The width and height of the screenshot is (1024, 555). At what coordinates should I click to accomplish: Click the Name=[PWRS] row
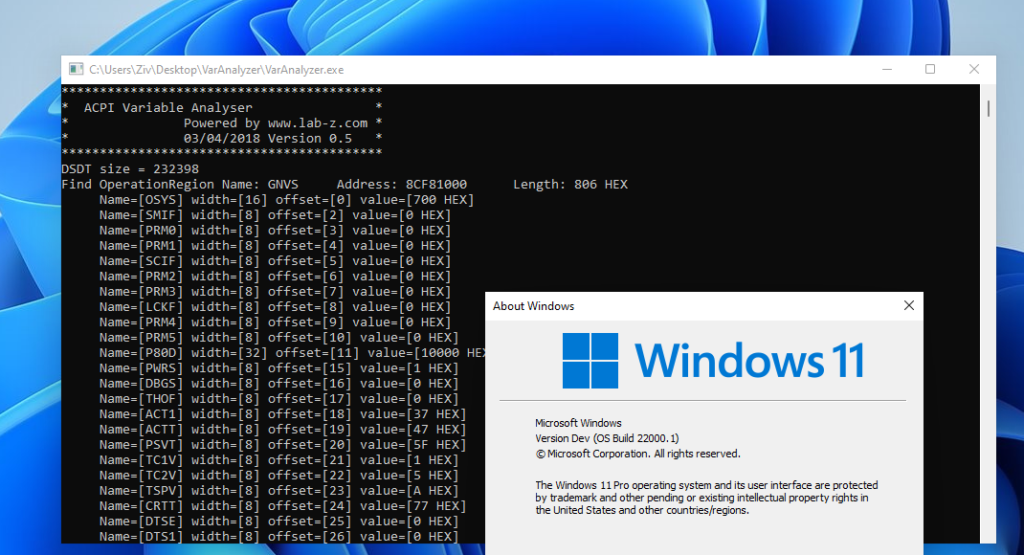point(279,368)
